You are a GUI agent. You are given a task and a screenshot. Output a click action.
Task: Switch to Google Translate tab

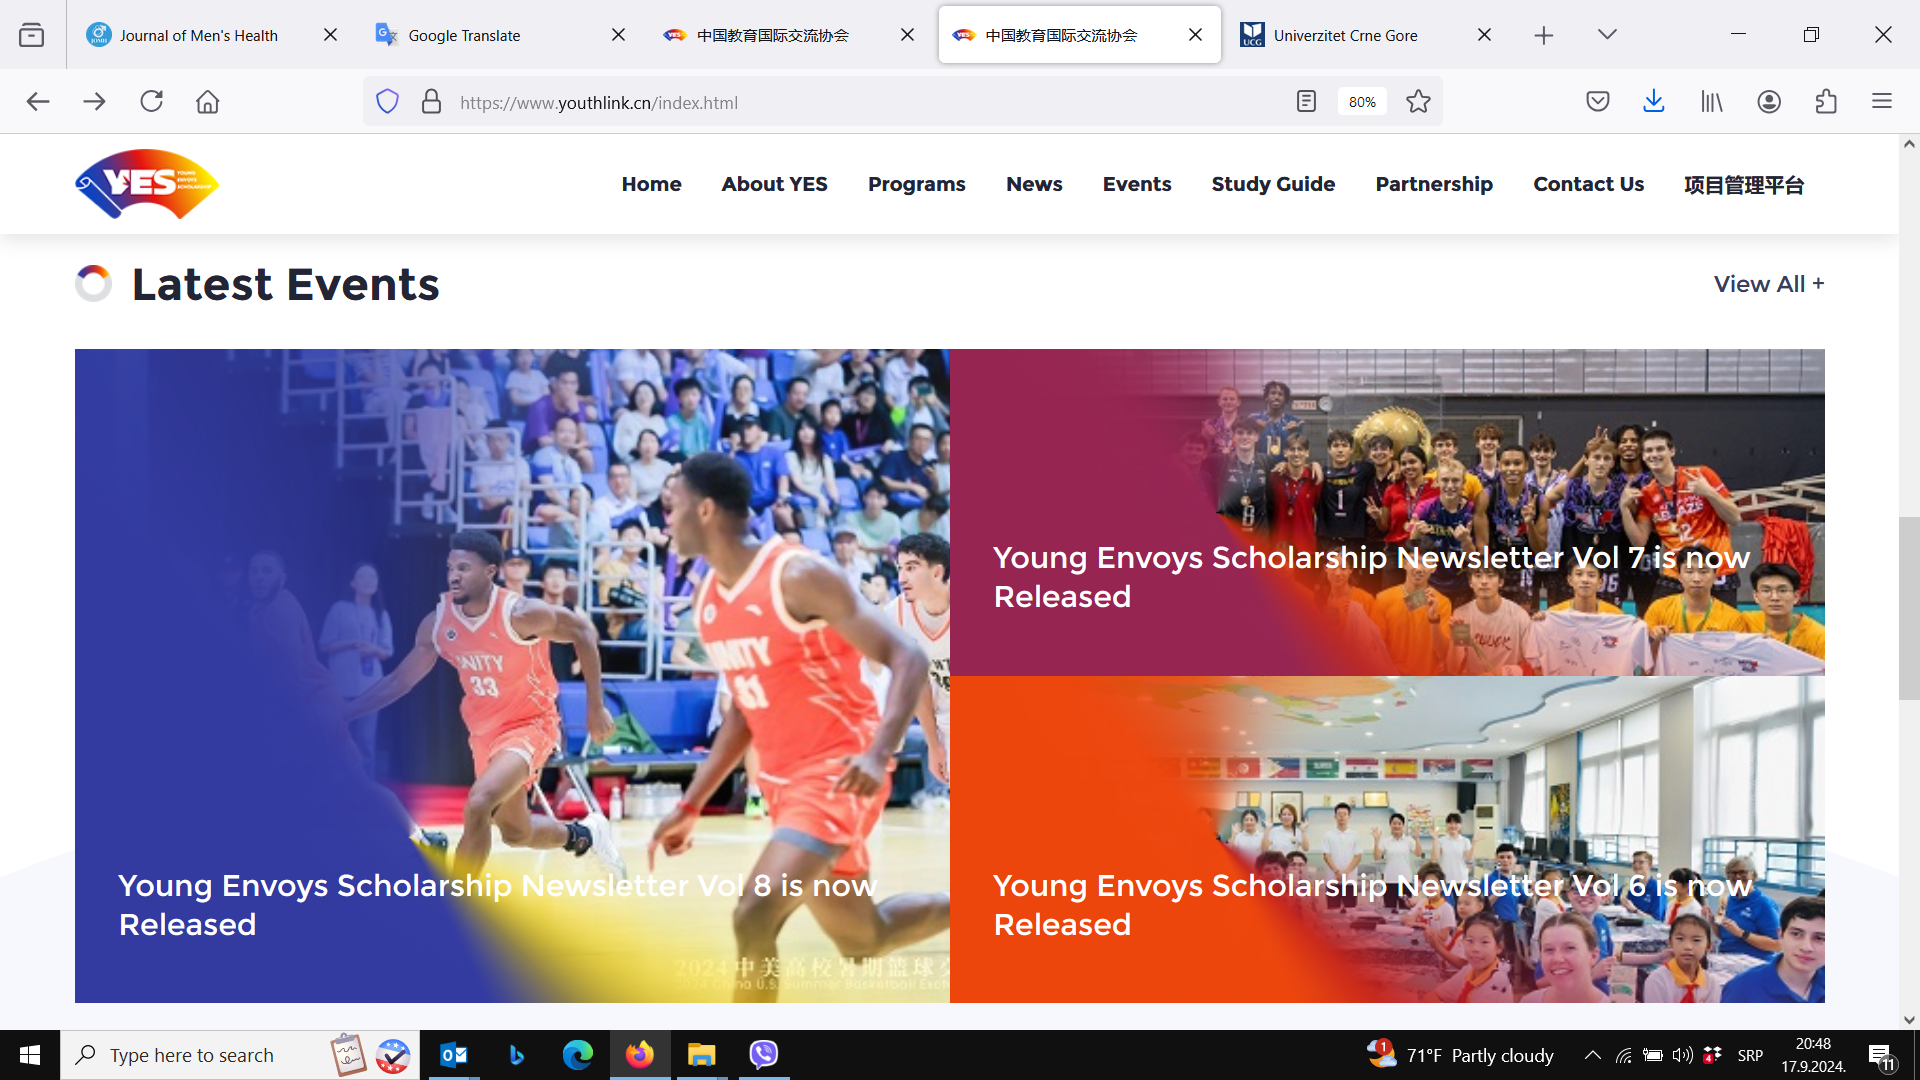[464, 35]
